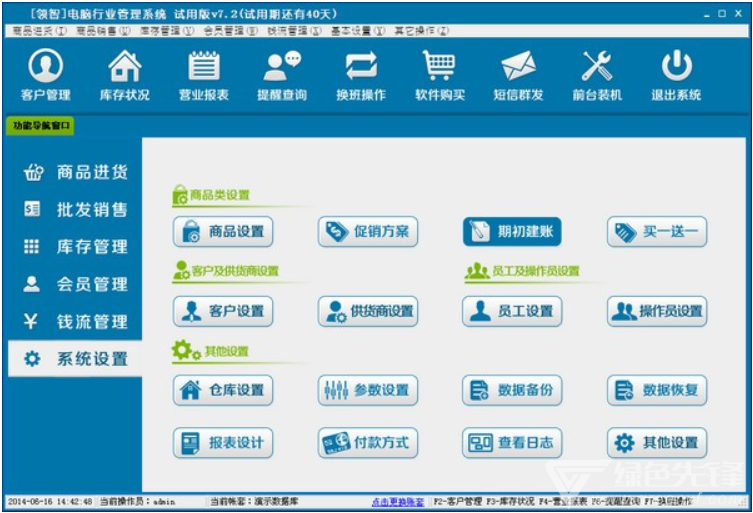Open the 营业报表 report icon

[204, 76]
